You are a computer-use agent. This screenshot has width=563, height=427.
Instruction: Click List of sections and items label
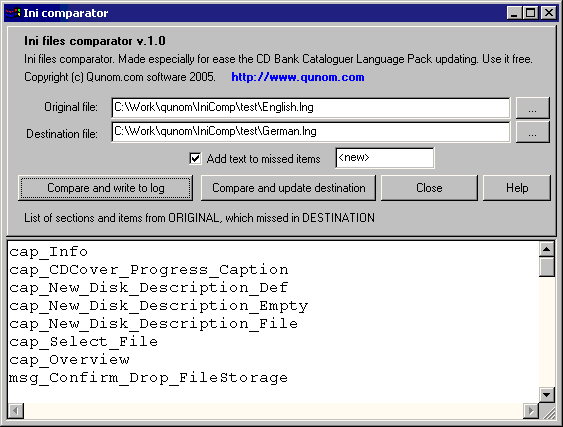pos(199,218)
